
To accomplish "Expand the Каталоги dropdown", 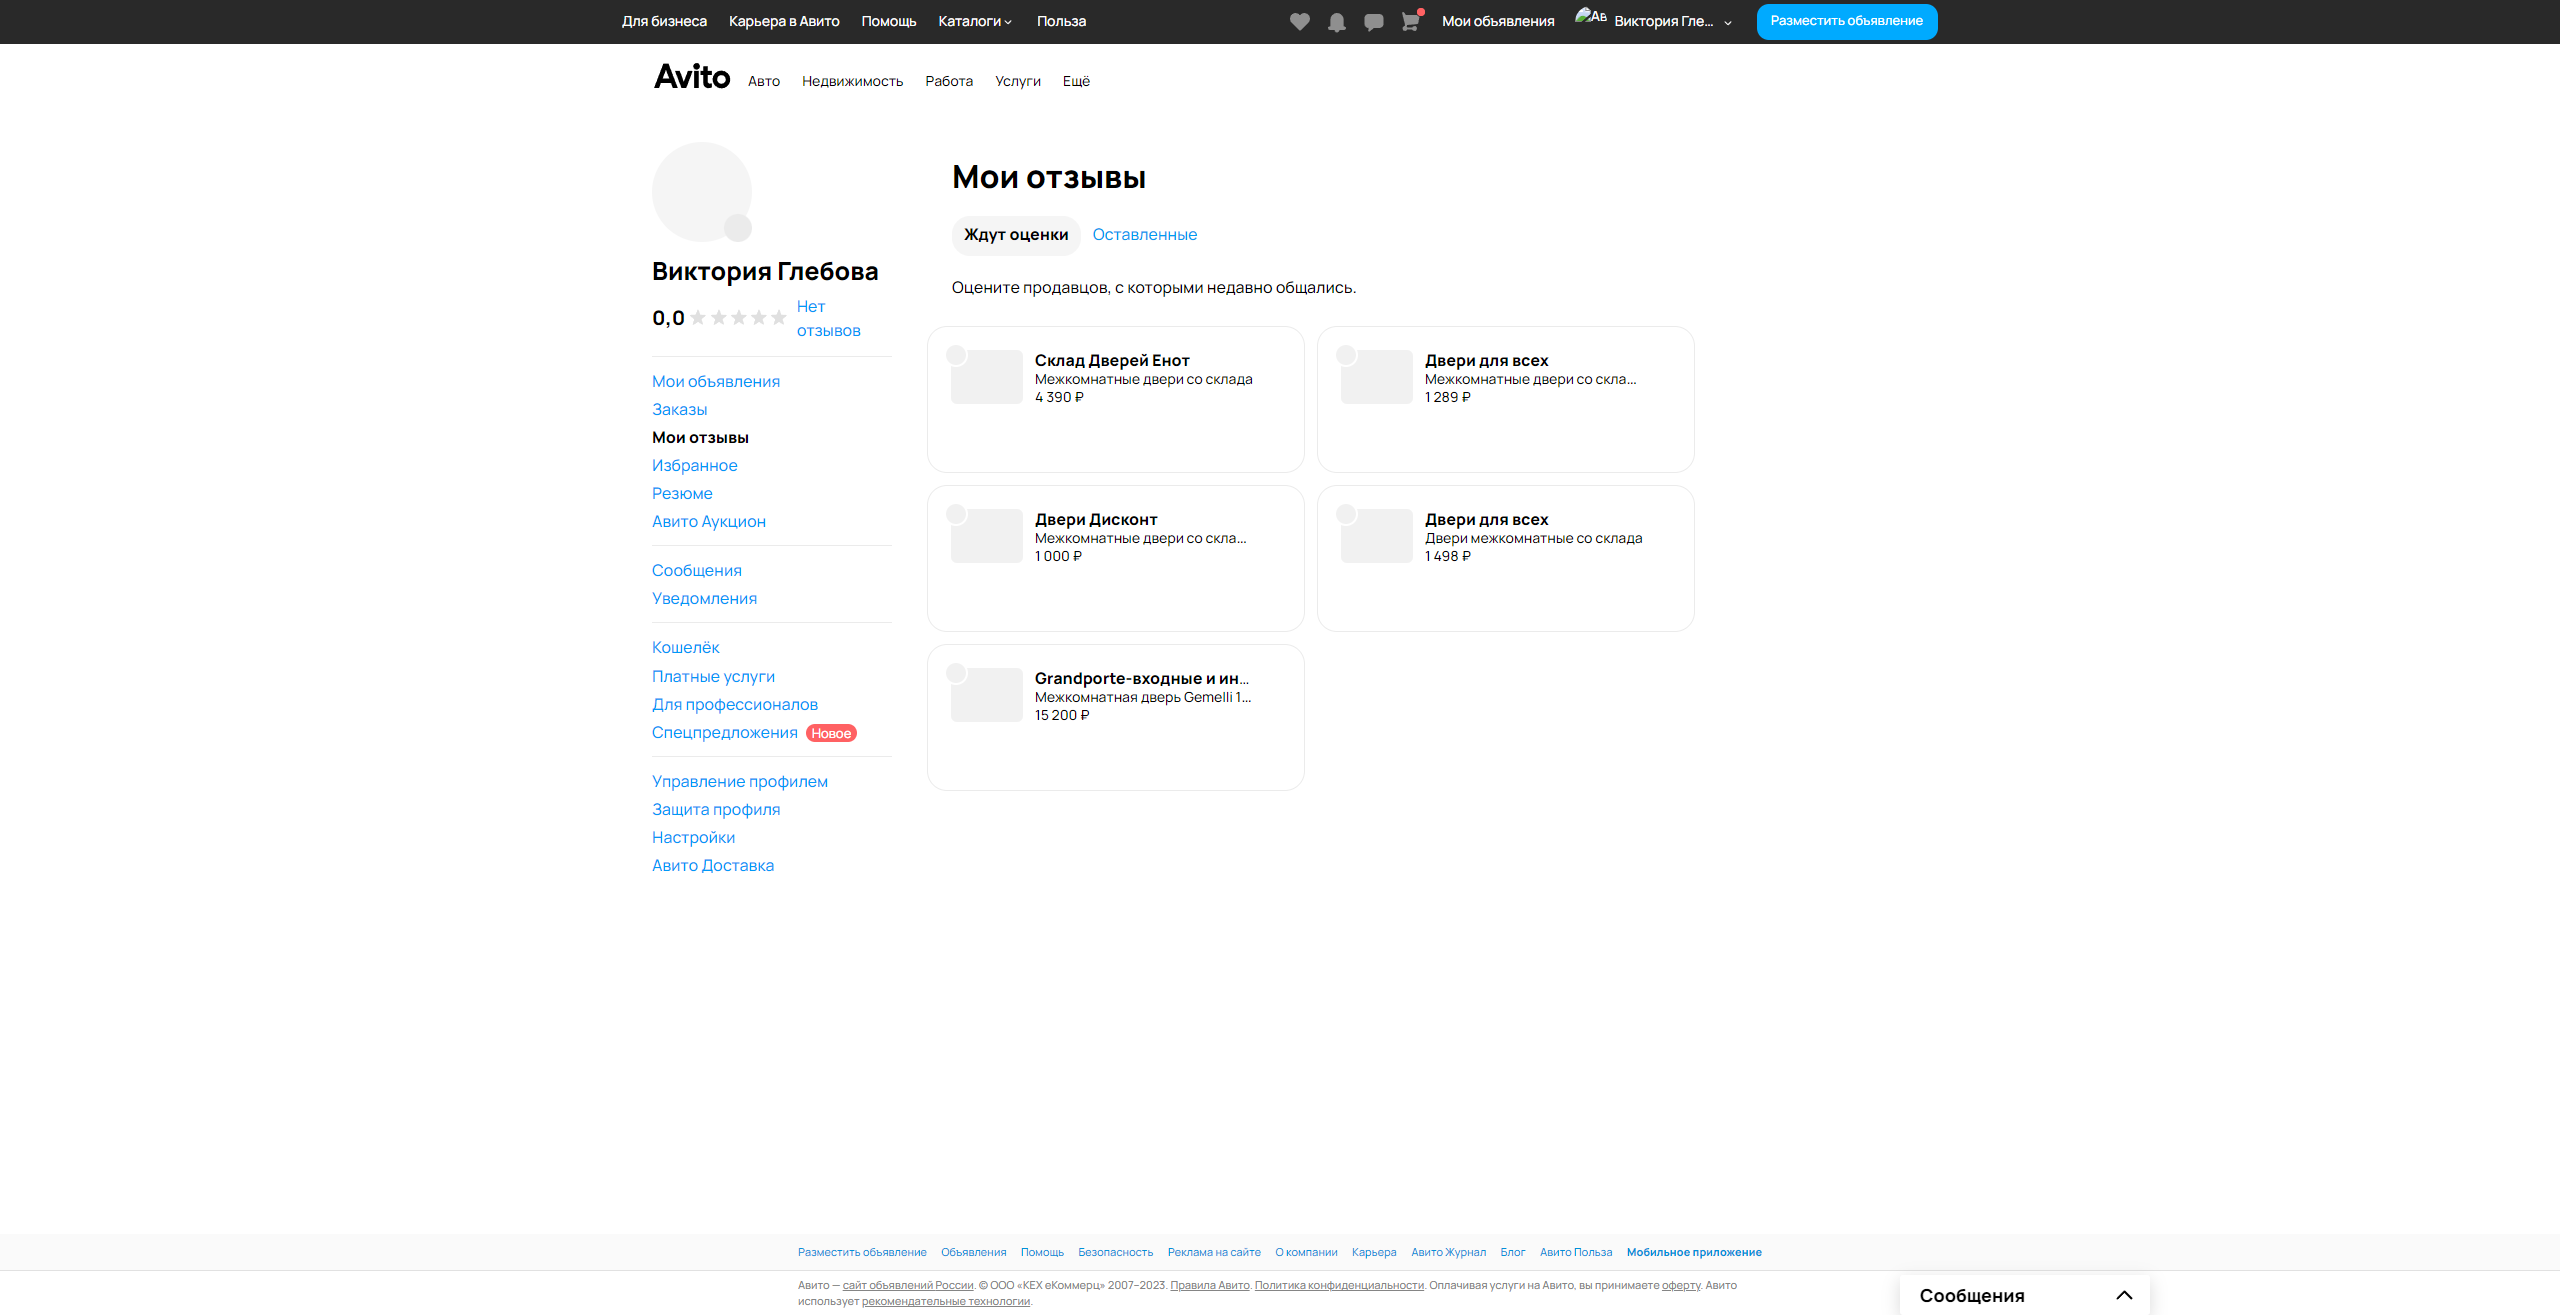I will pos(974,21).
